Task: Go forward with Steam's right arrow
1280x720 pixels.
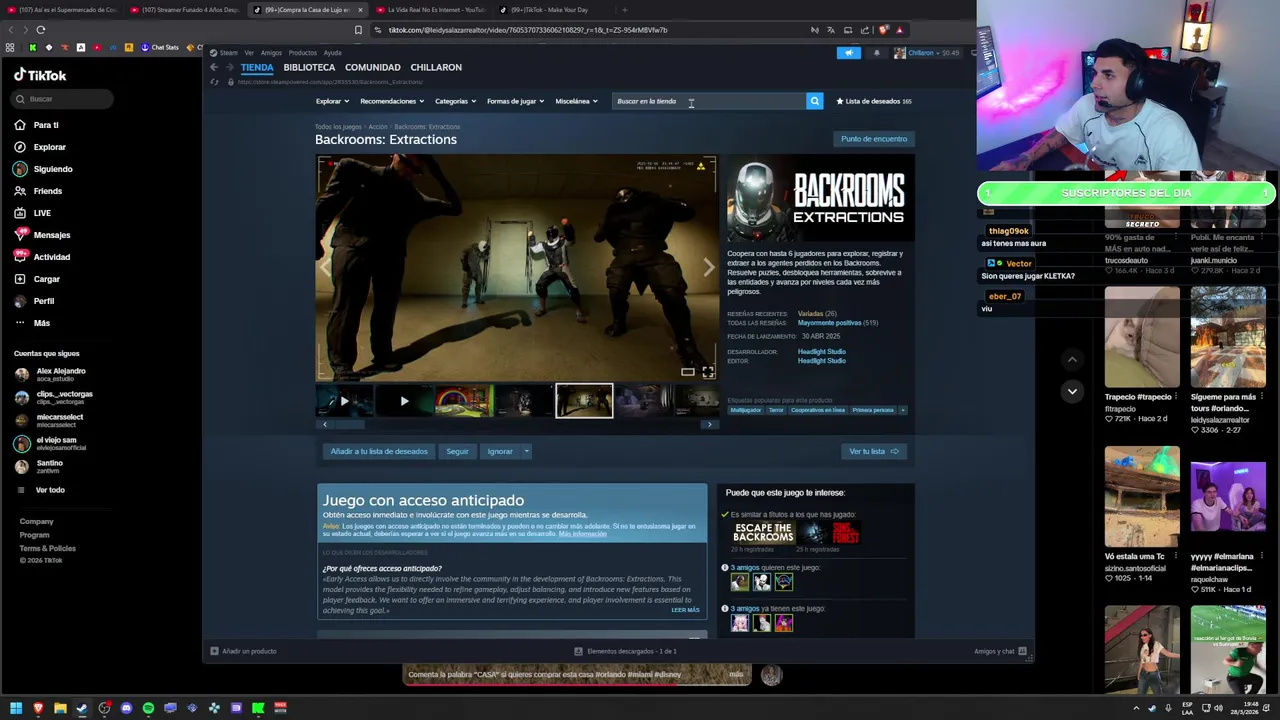Action: pos(230,67)
